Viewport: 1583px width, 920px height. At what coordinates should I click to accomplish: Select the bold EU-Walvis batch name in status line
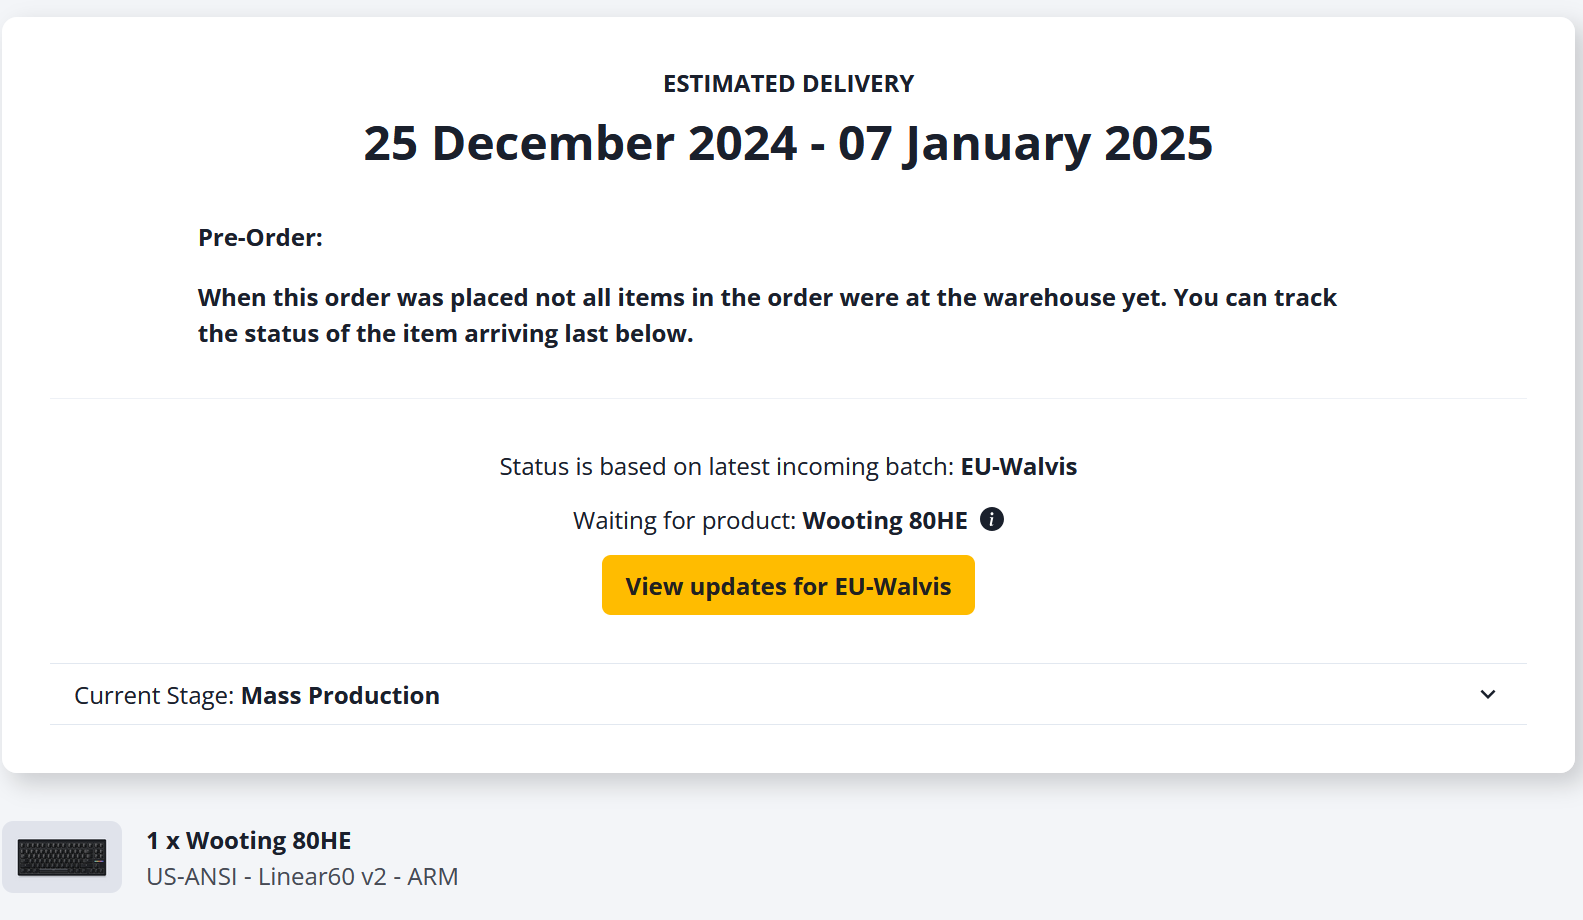[x=1019, y=467]
